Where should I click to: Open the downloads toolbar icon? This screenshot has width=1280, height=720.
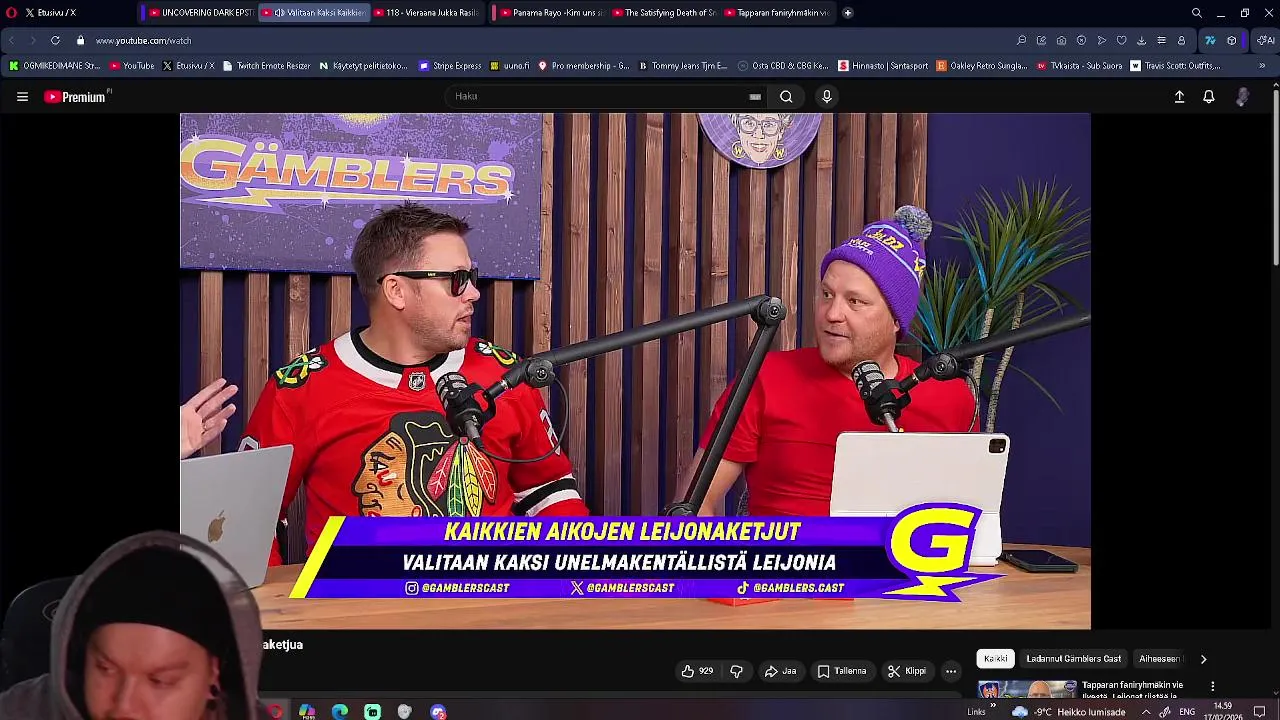[x=1141, y=41]
